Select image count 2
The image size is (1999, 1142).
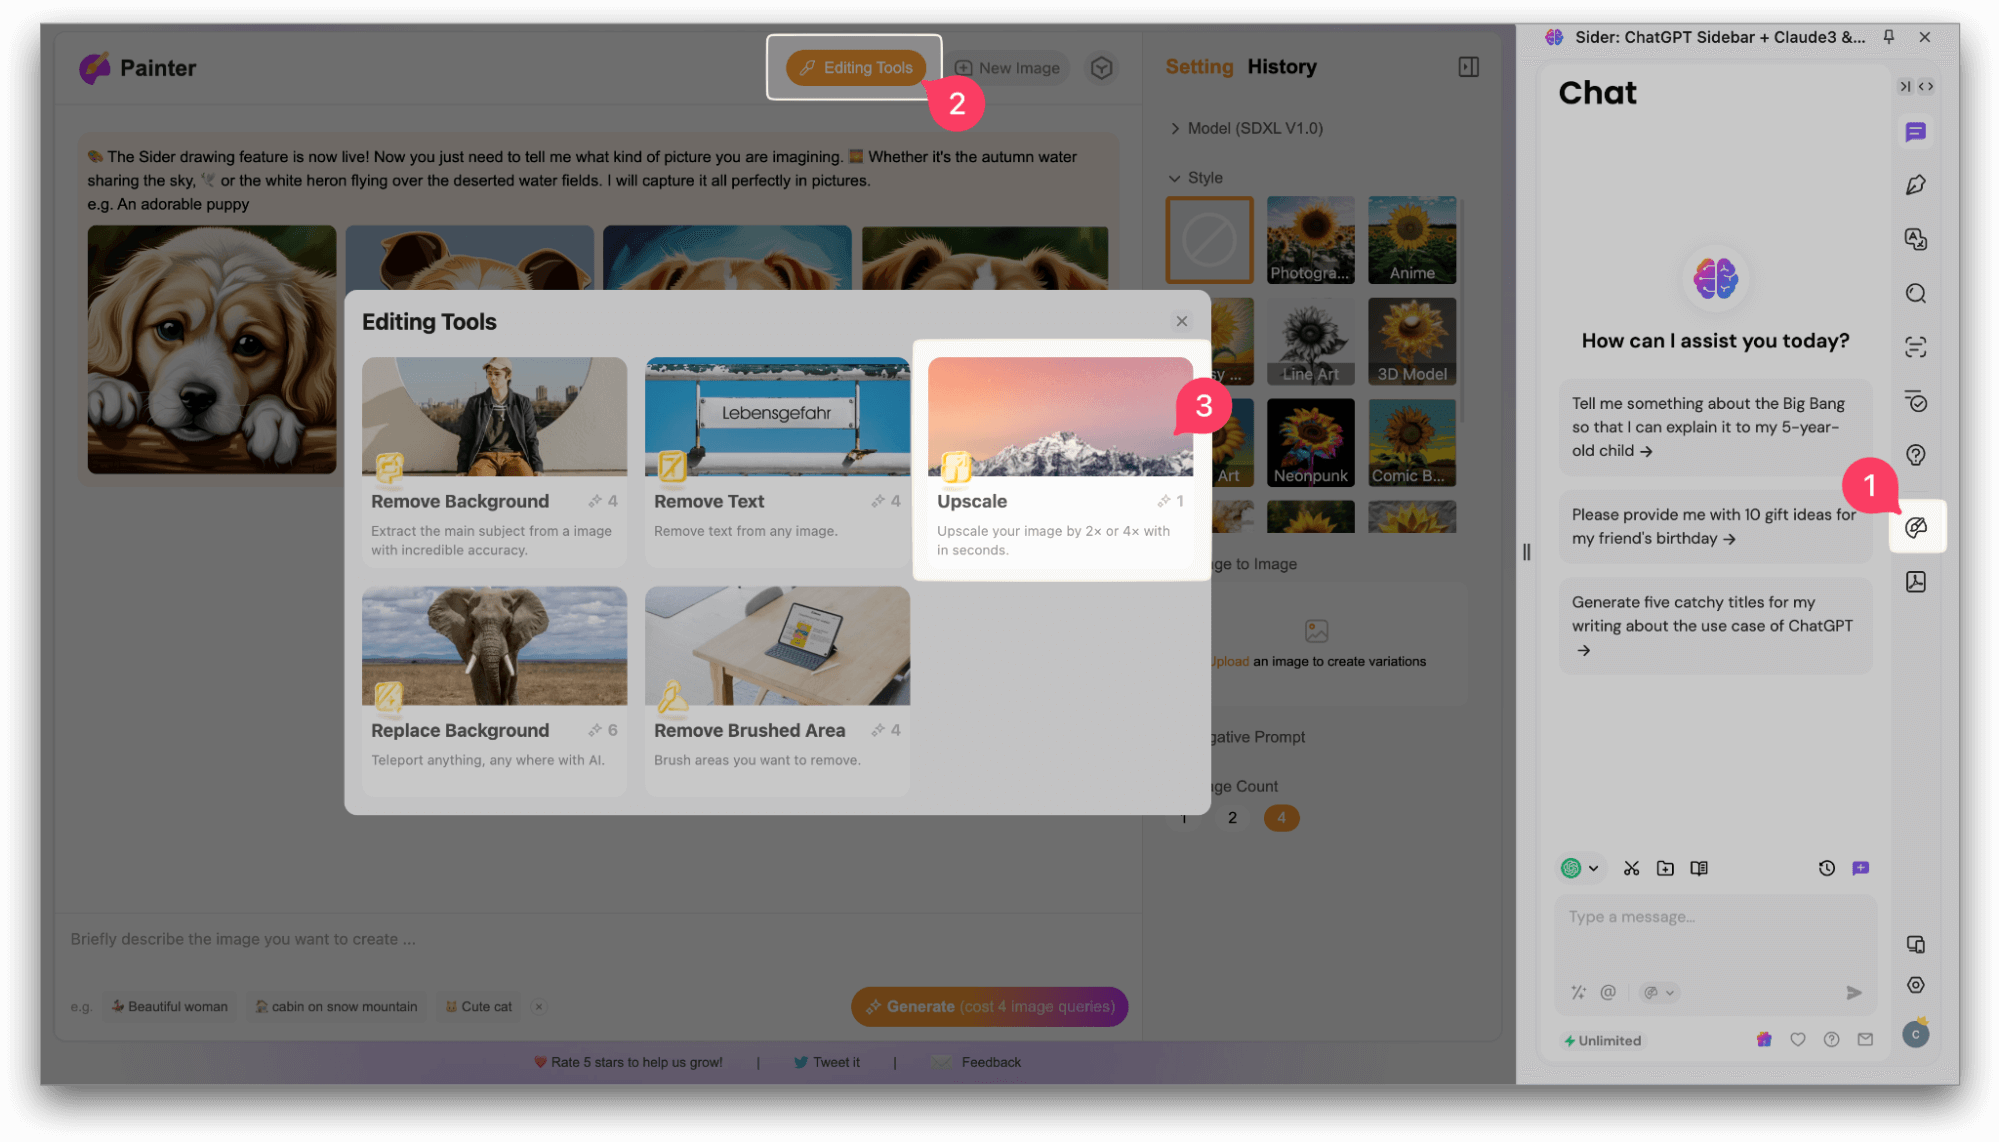[x=1232, y=818]
